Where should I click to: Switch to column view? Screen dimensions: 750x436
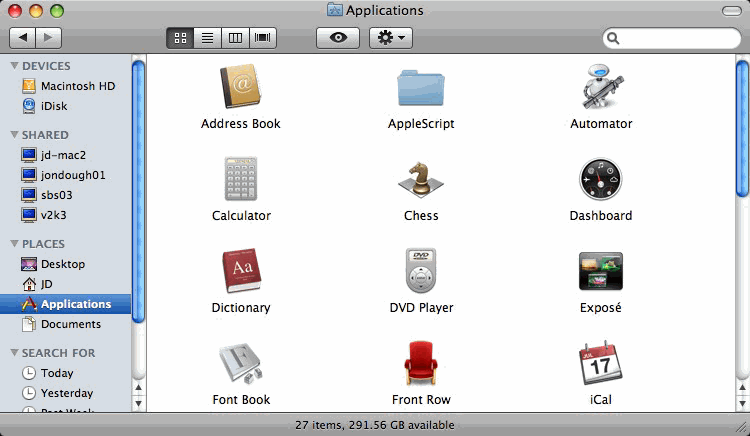235,38
